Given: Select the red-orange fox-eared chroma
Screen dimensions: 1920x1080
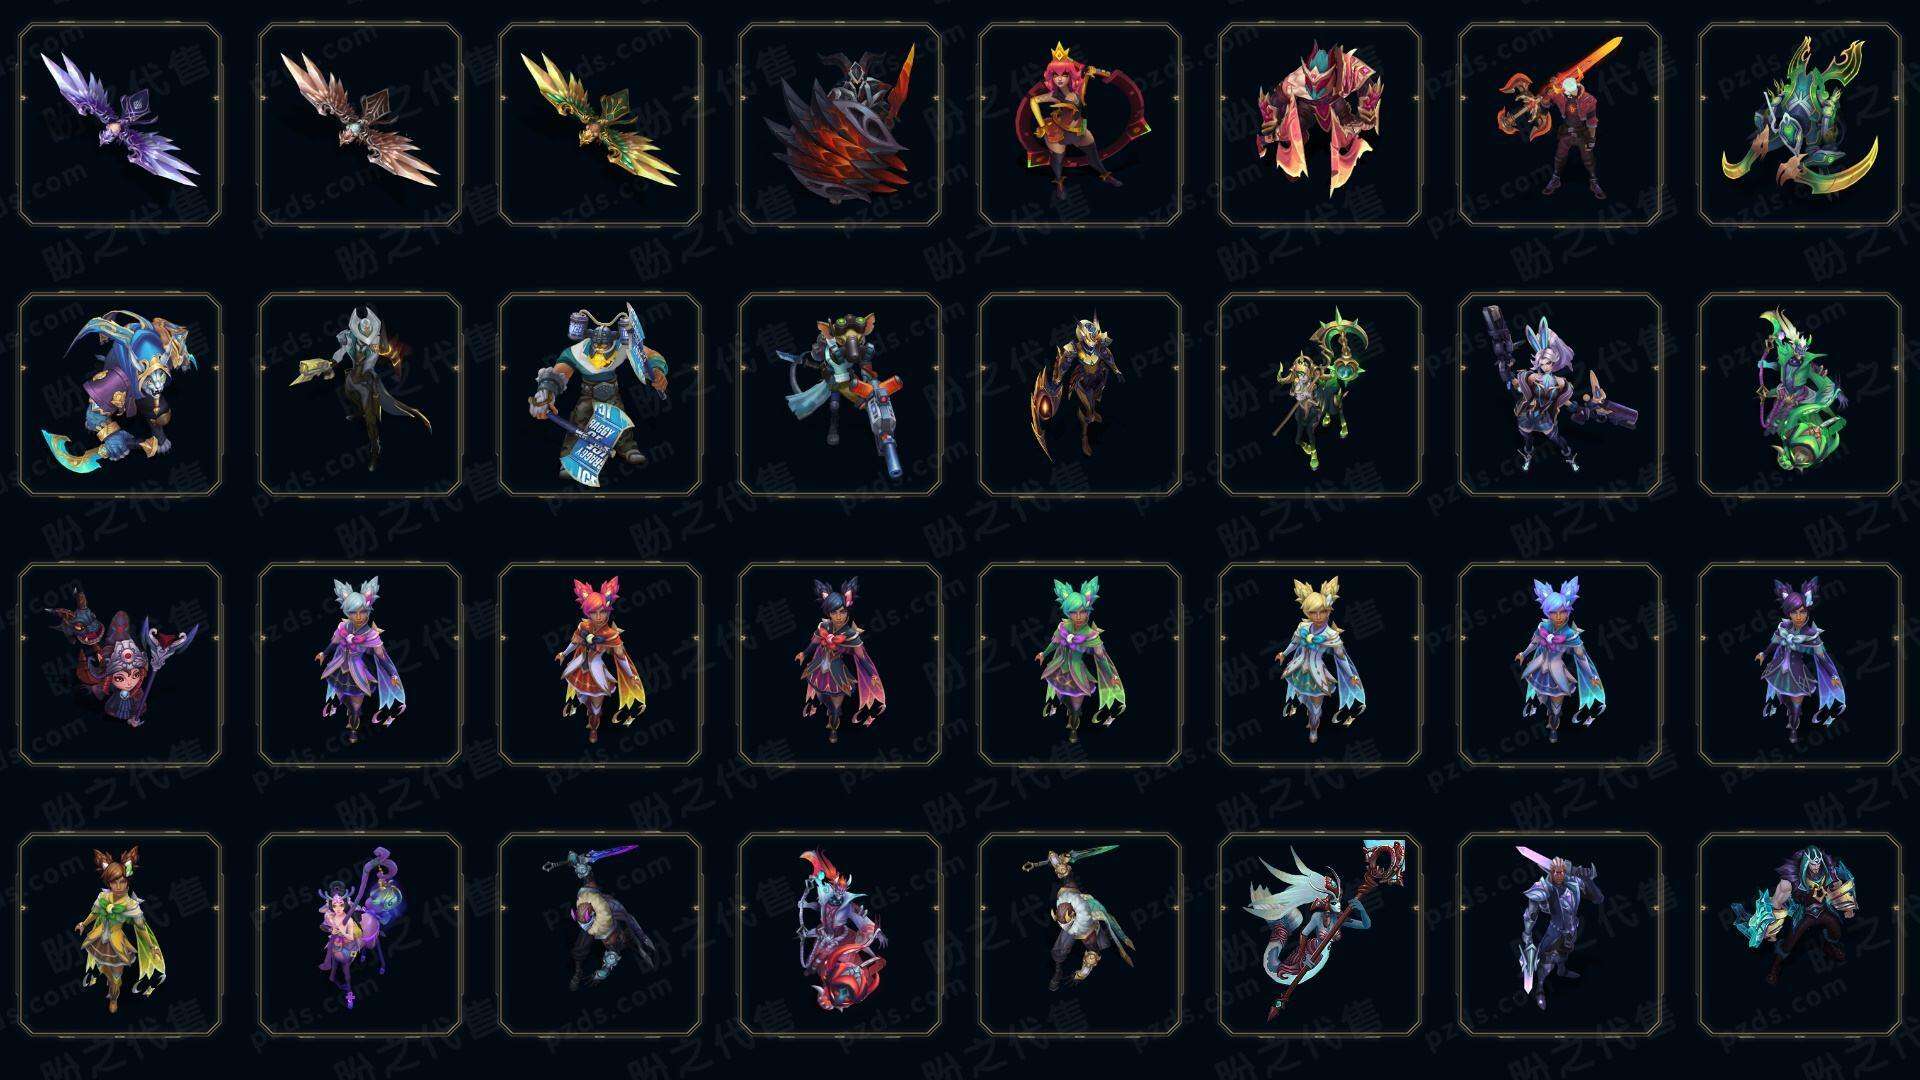Looking at the screenshot, I should 600,664.
